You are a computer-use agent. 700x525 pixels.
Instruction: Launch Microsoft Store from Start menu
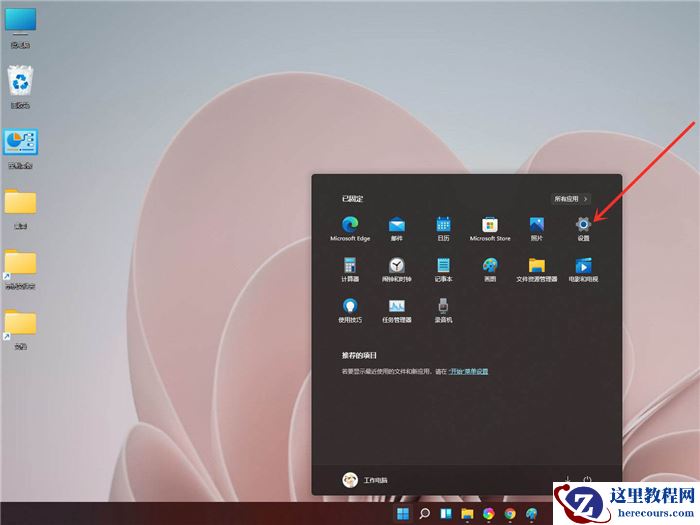[490, 228]
